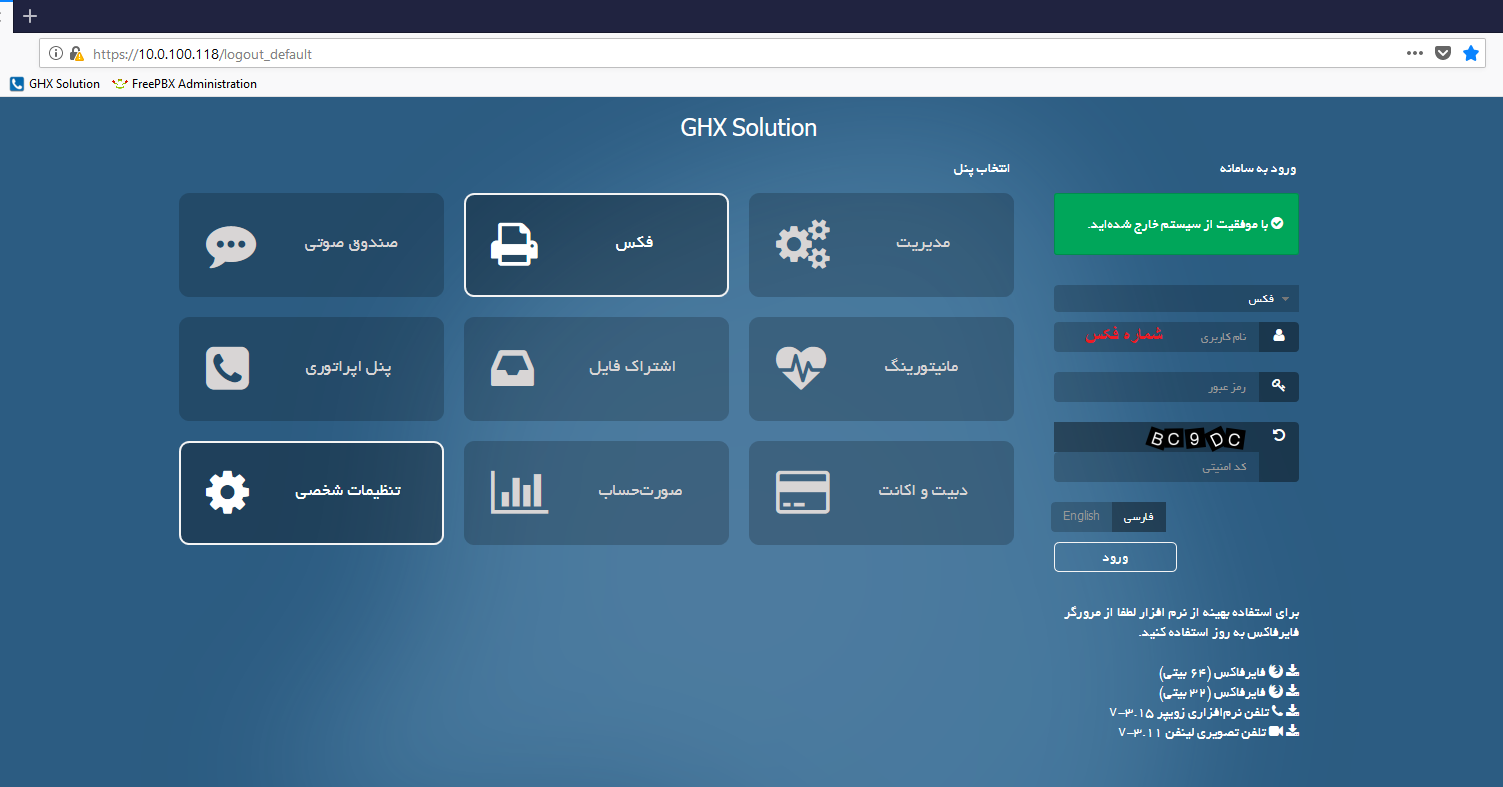Click the GHX Solution page title

[749, 128]
